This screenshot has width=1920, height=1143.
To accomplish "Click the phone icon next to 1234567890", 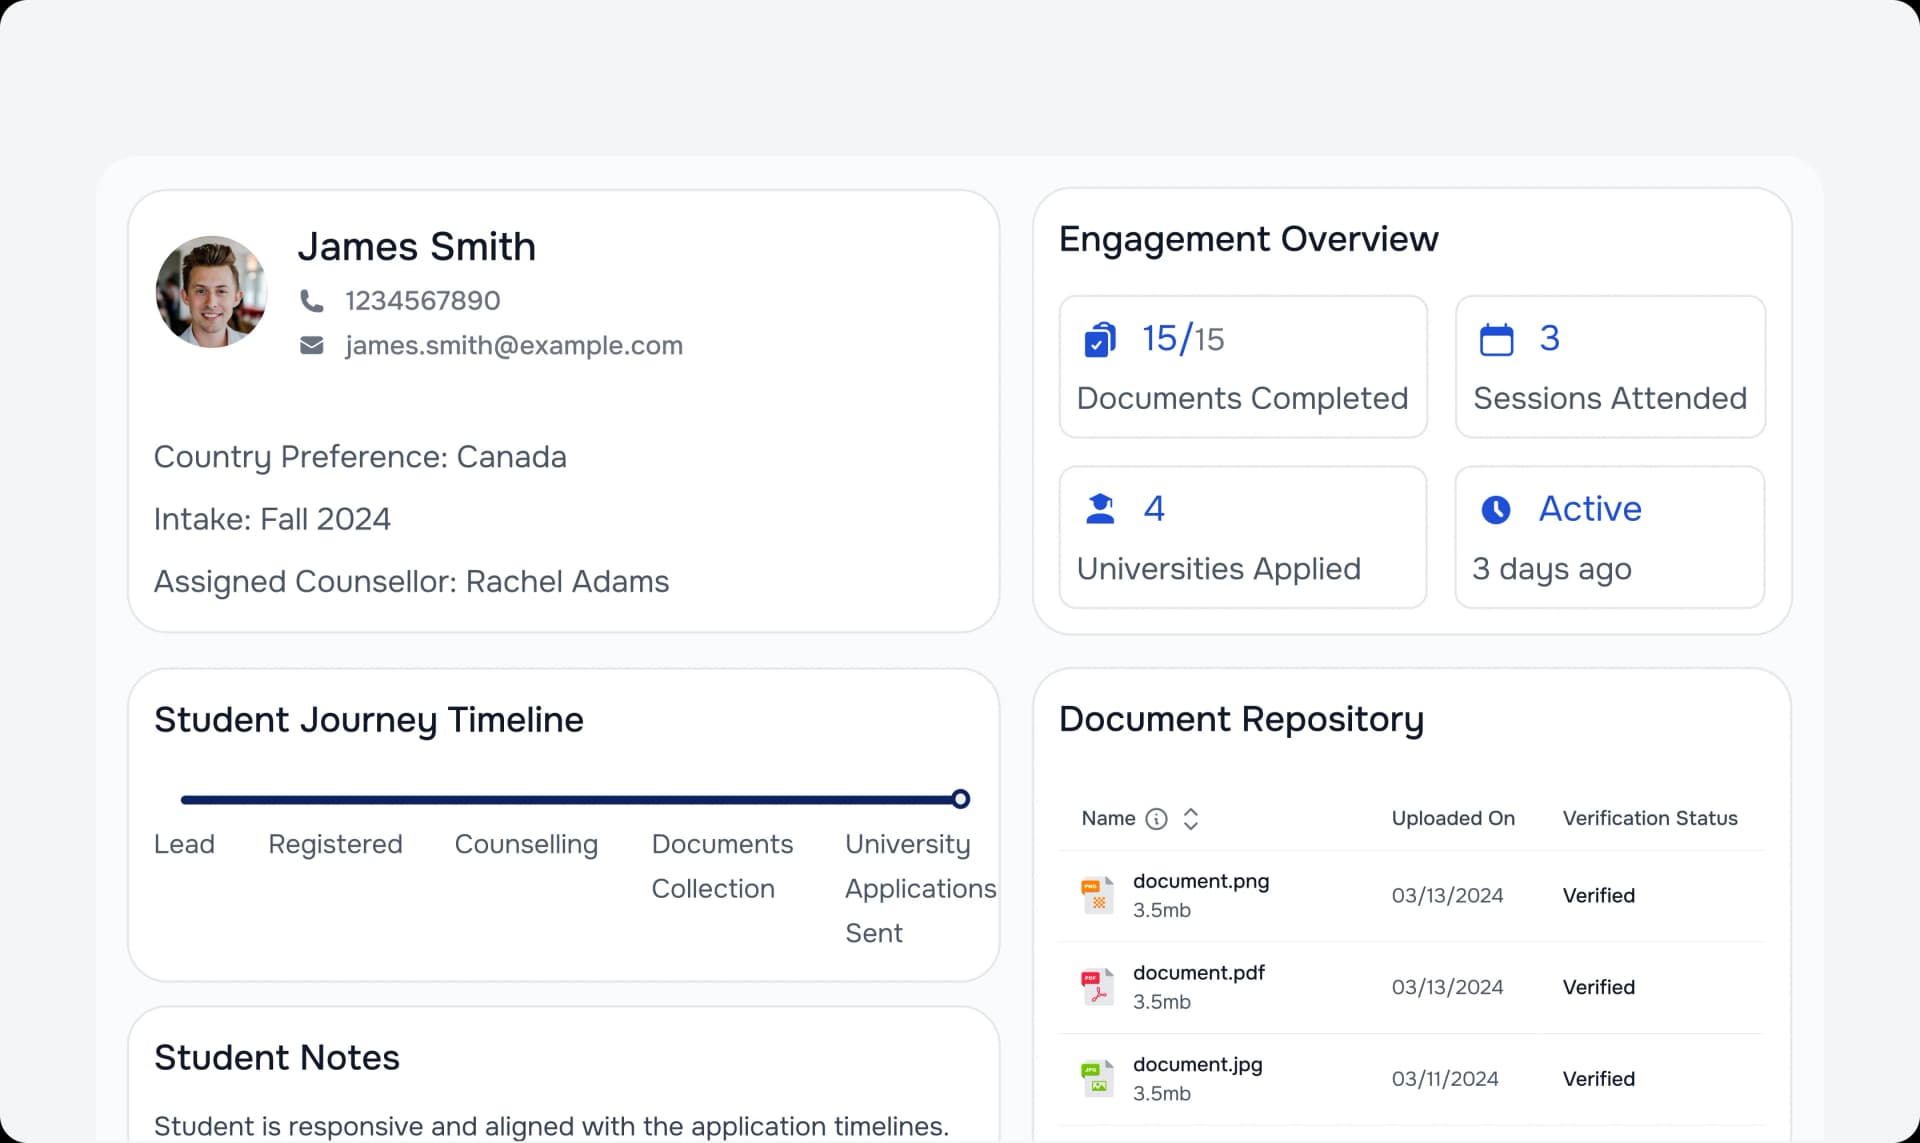I will pyautogui.click(x=311, y=300).
